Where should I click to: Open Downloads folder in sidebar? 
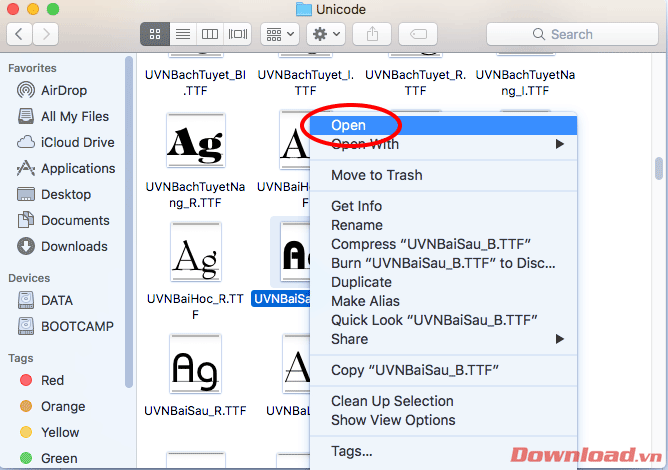[74, 246]
